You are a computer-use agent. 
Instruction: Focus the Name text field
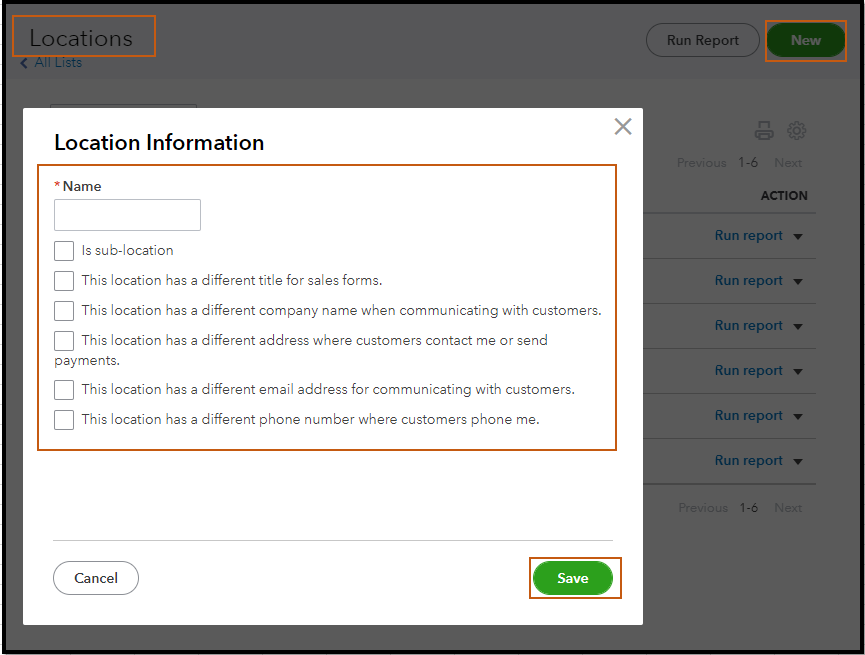coord(127,215)
